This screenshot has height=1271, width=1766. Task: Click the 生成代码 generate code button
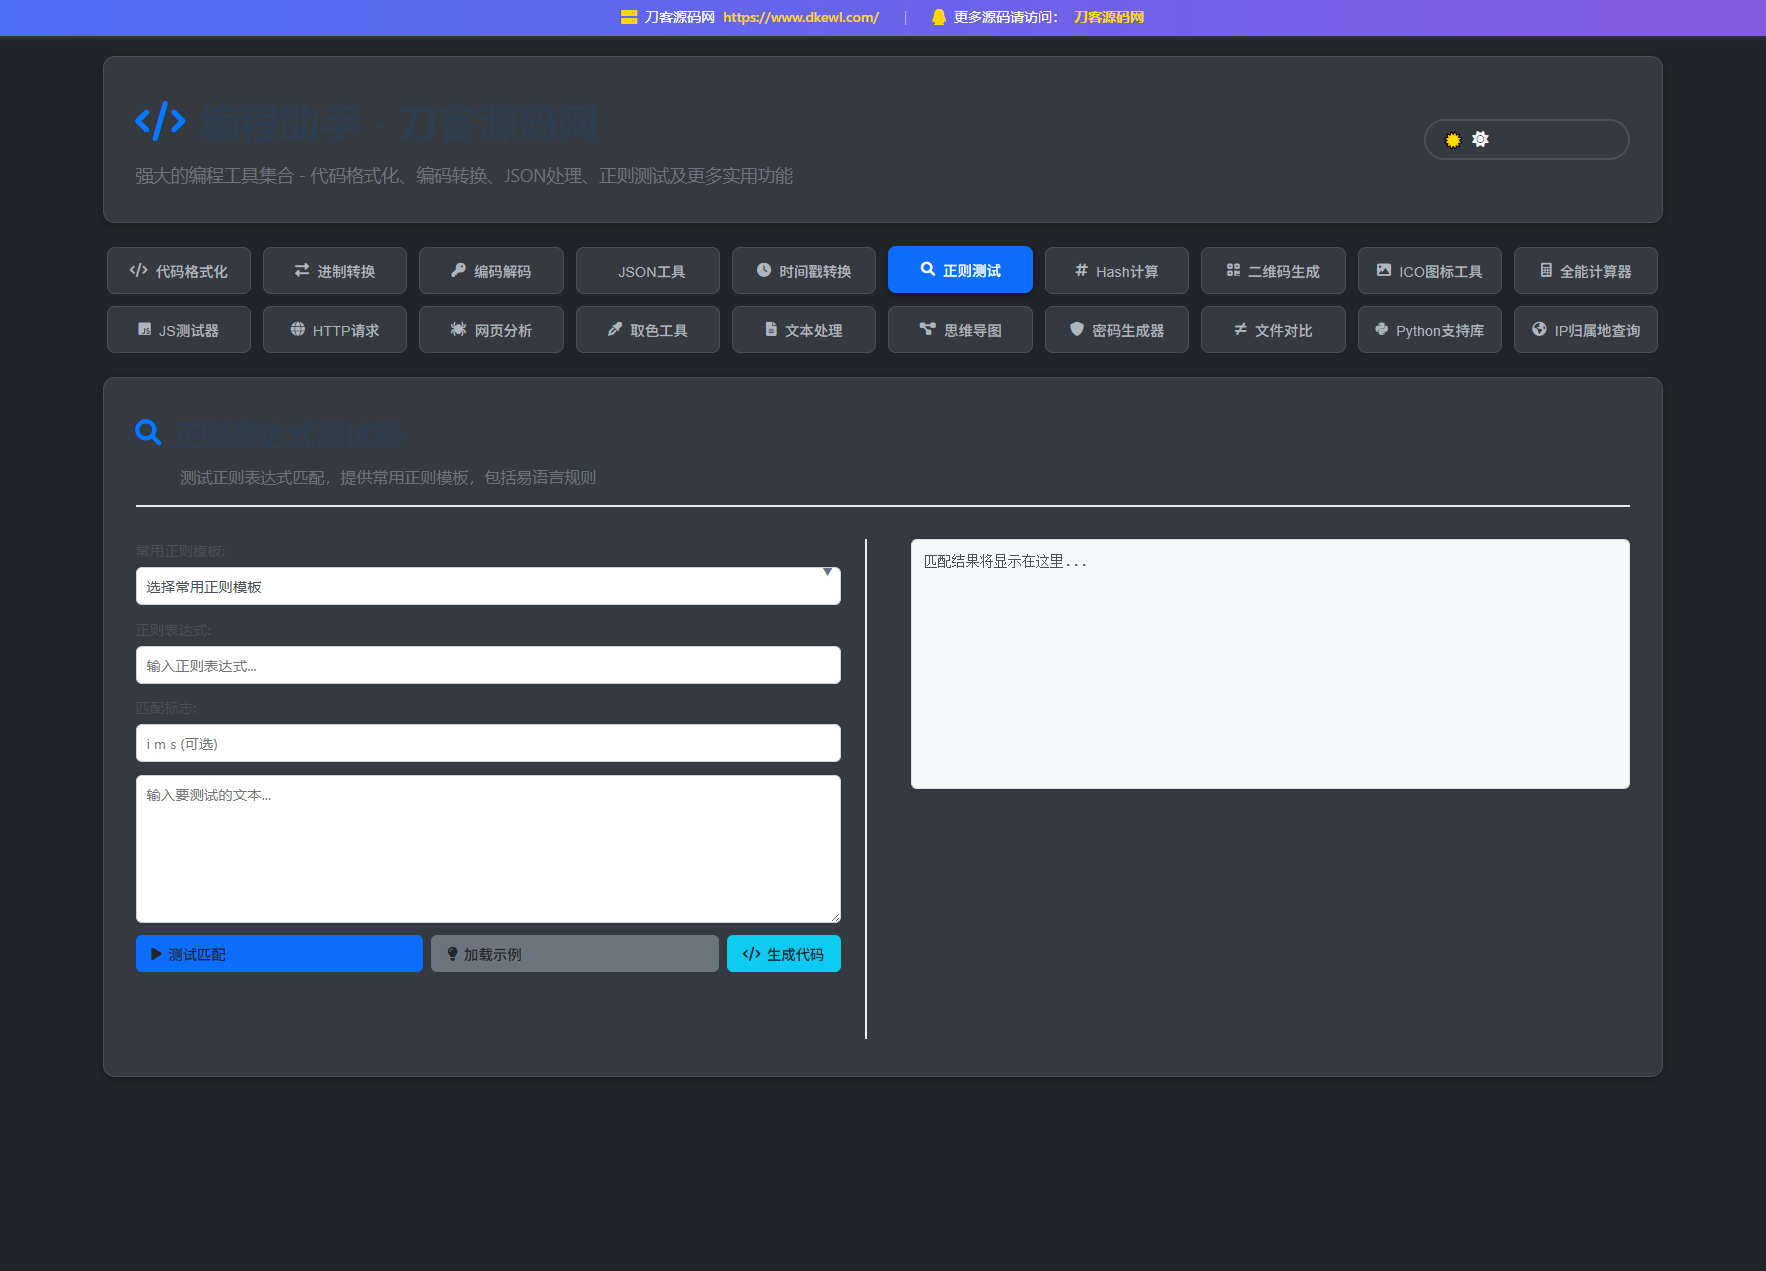coord(784,953)
